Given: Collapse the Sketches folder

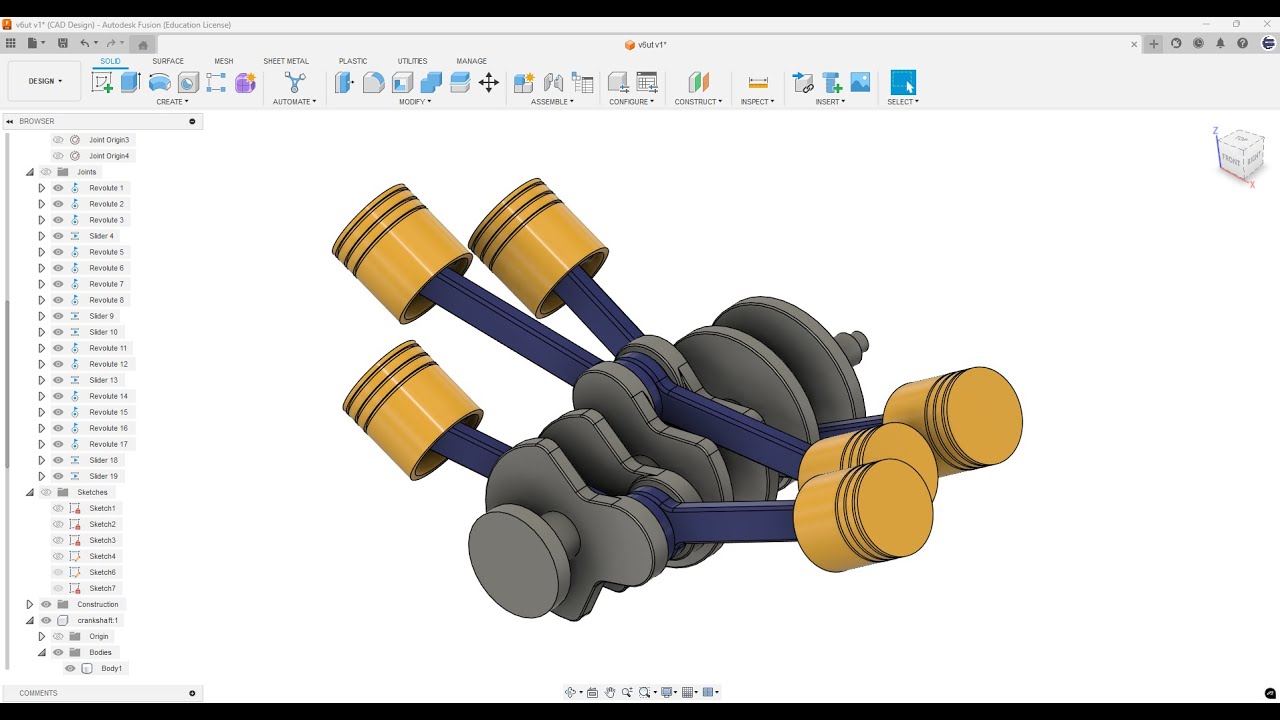Looking at the screenshot, I should [30, 492].
